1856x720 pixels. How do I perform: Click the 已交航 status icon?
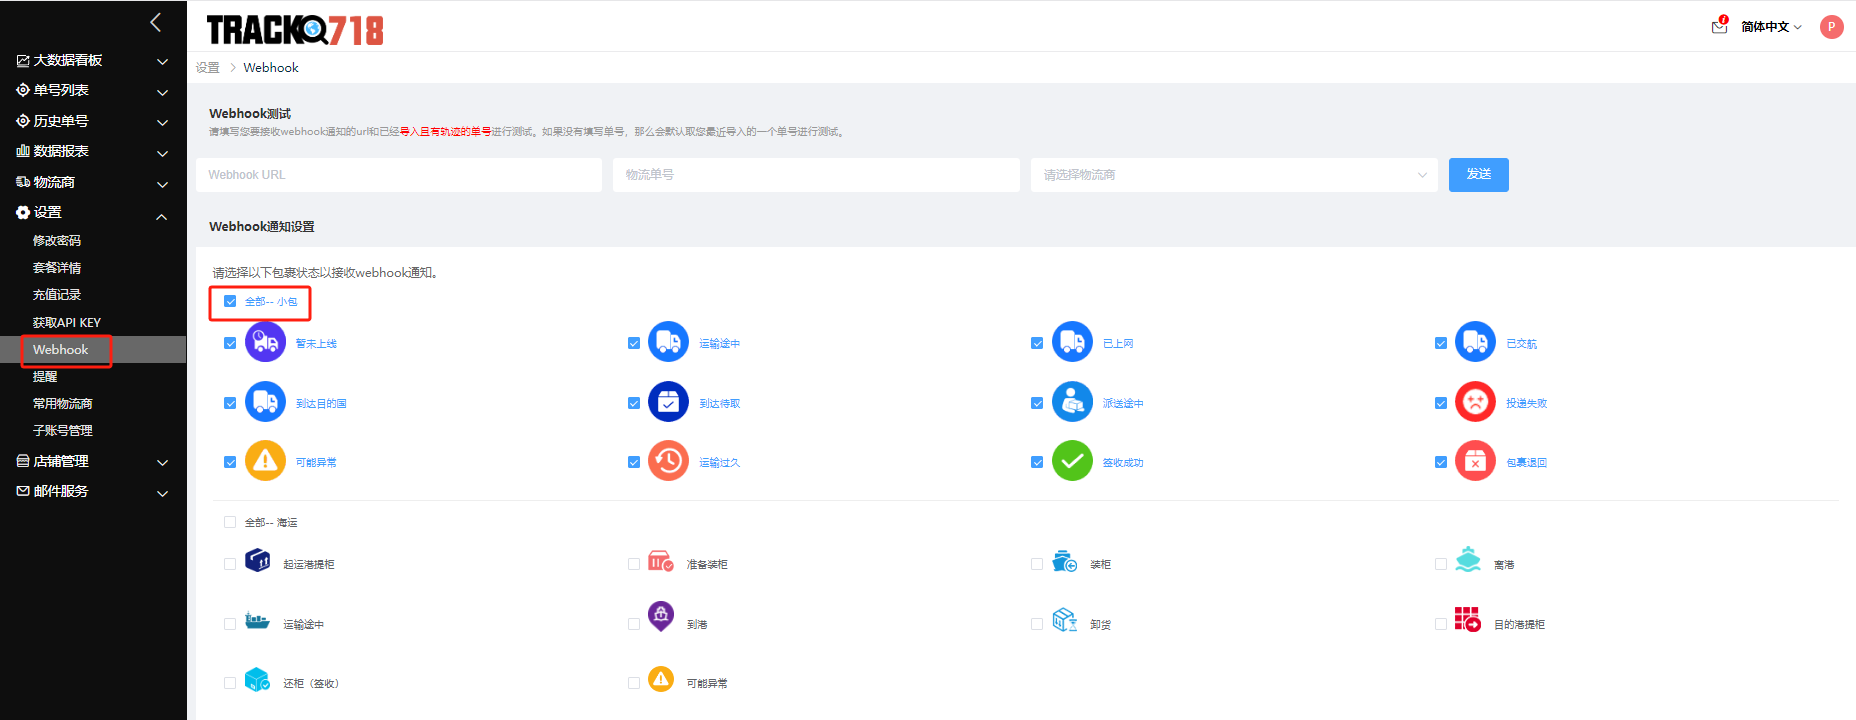point(1475,342)
